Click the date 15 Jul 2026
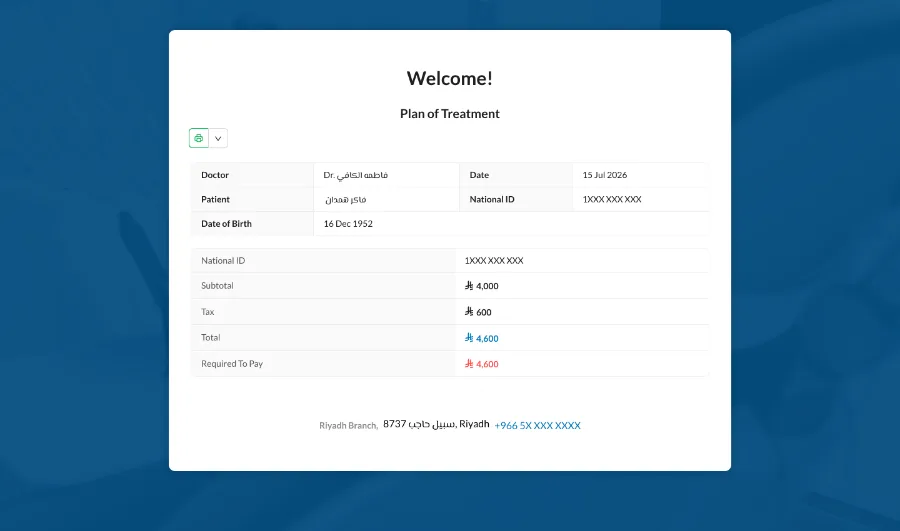Screen dimensions: 900x531 tap(604, 175)
